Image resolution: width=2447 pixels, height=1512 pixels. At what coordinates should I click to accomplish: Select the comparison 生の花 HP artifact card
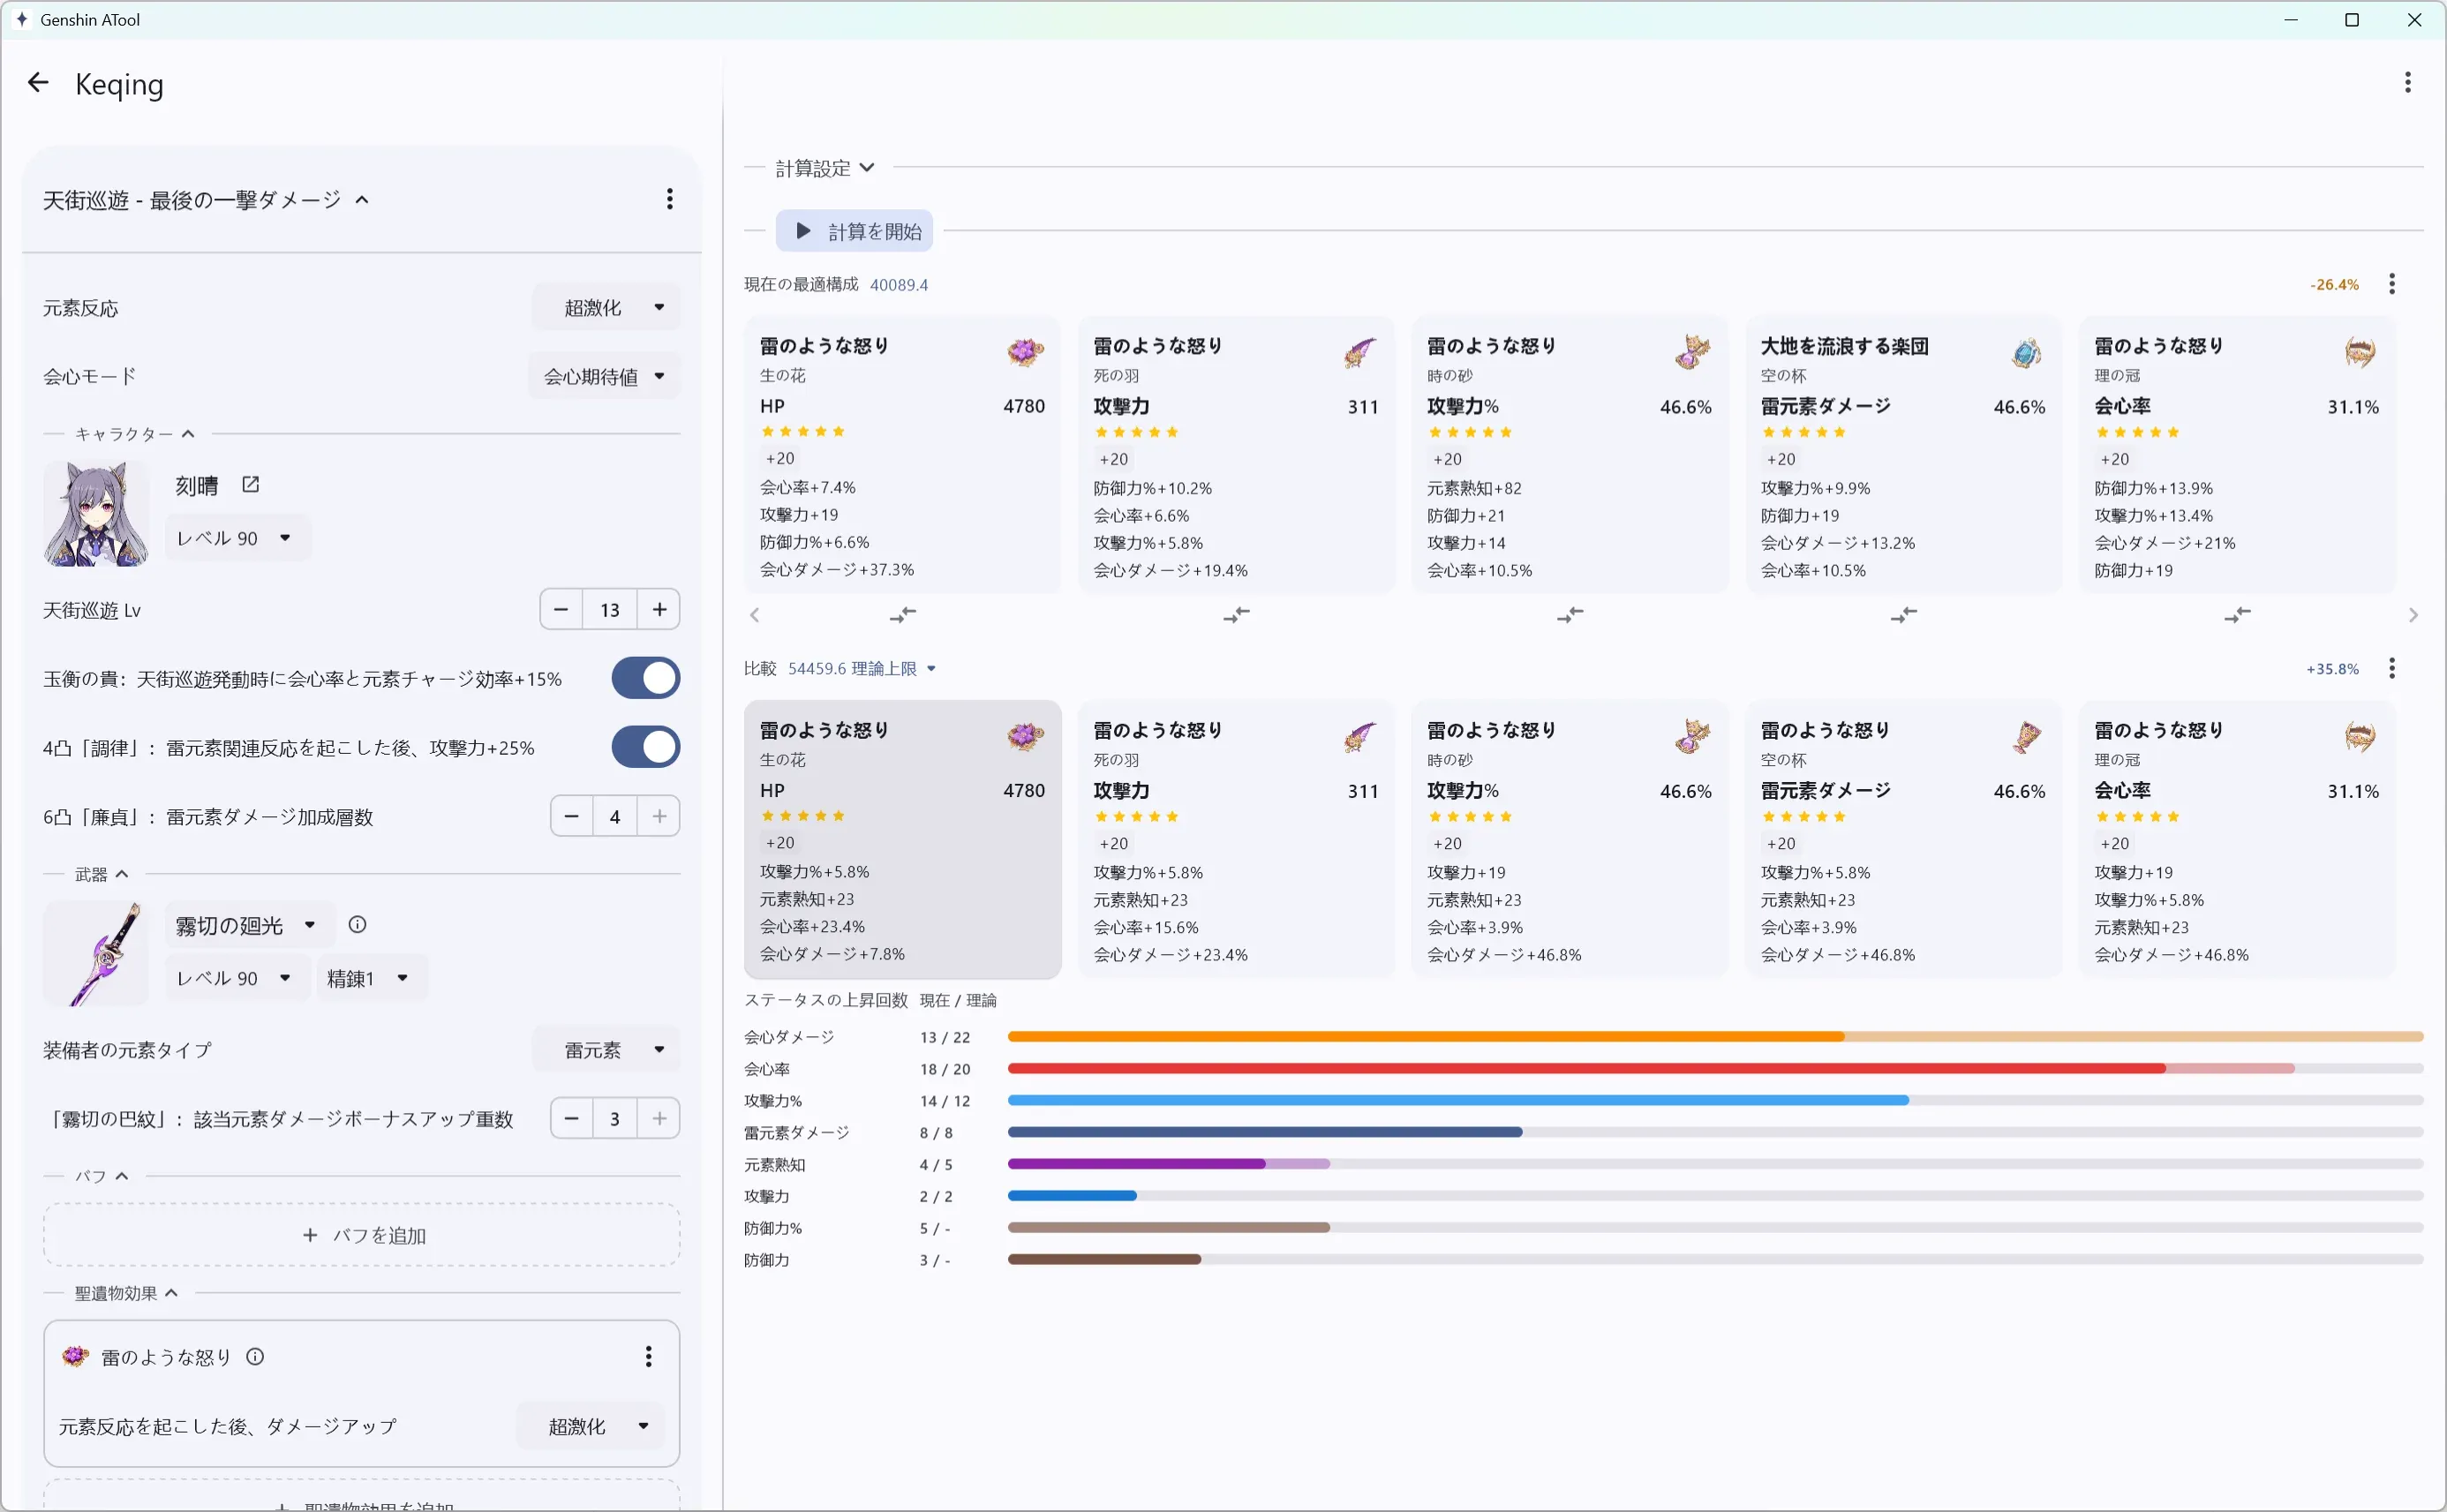pos(902,839)
